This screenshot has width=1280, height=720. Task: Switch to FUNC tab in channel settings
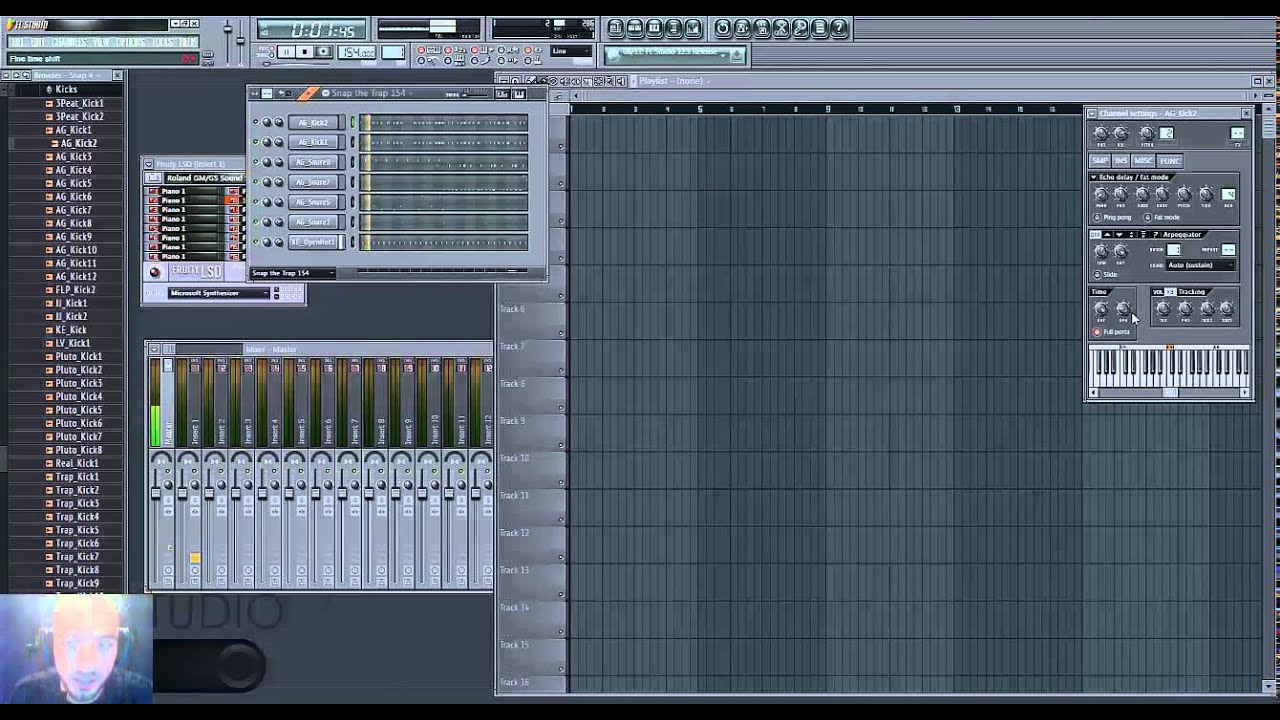tap(1170, 161)
